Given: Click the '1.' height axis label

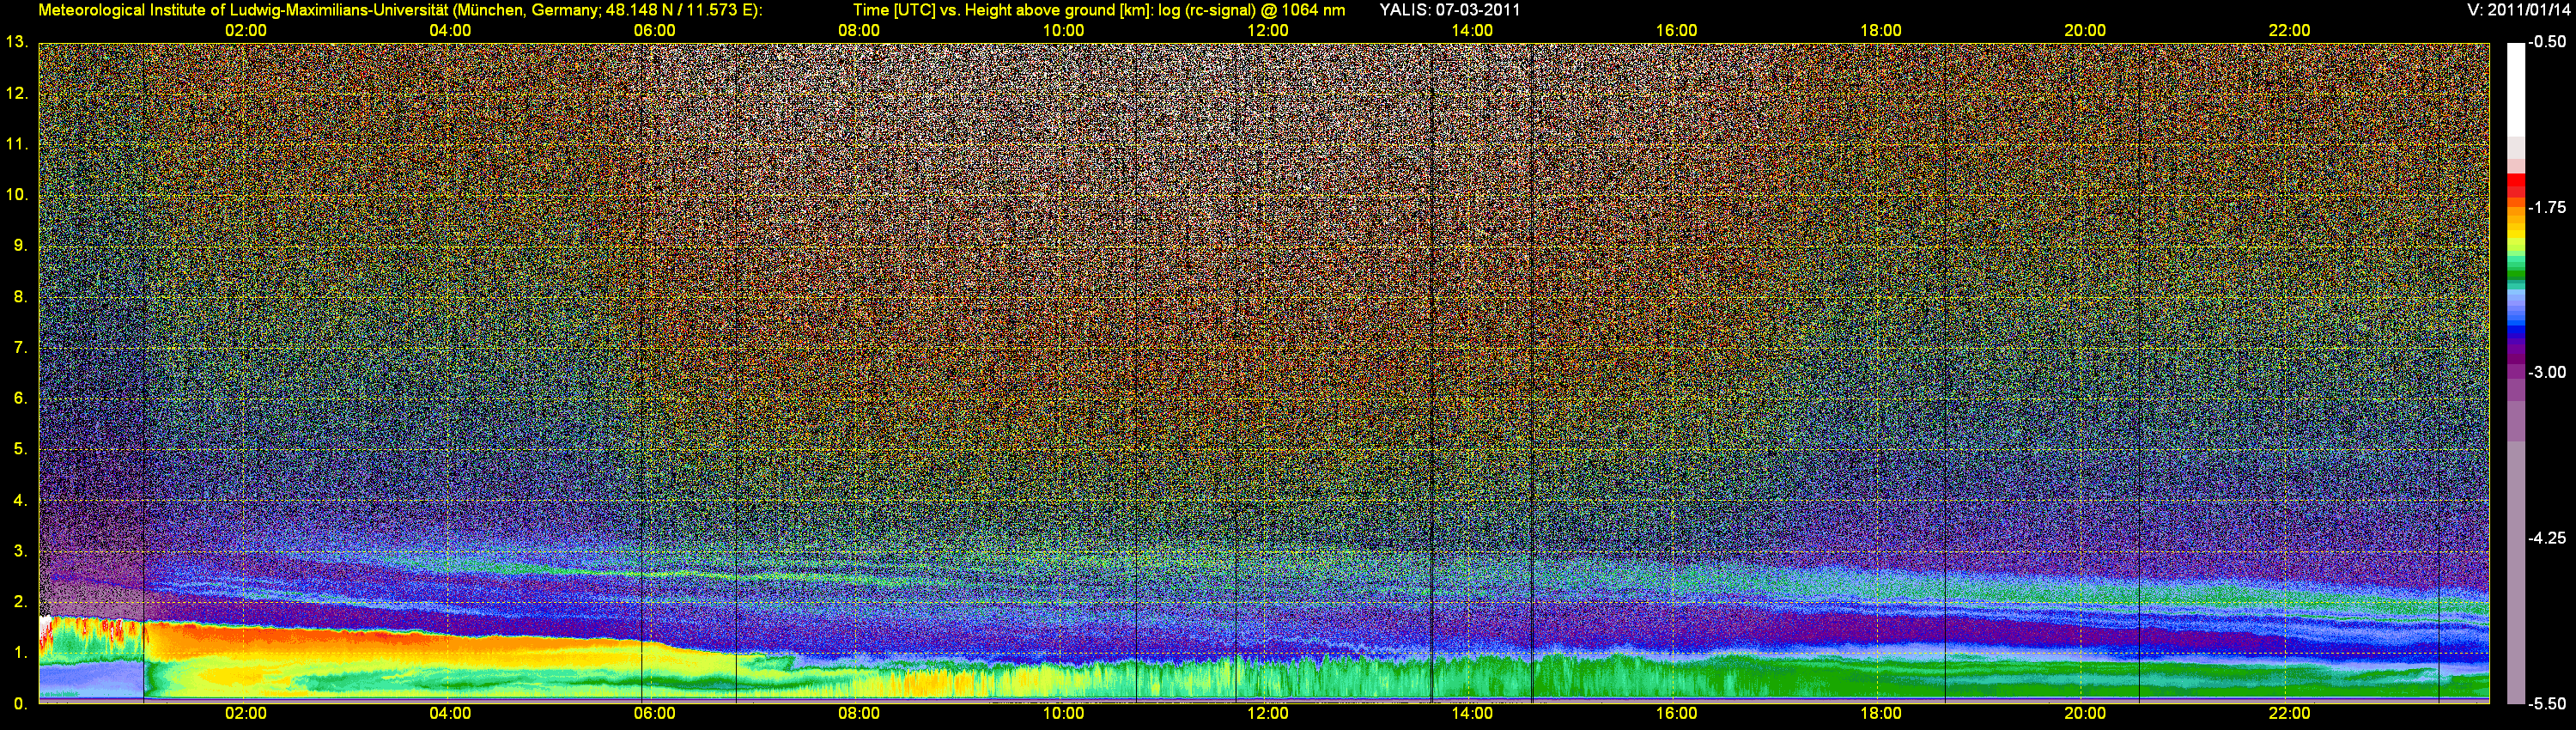Looking at the screenshot, I should pyautogui.click(x=20, y=653).
